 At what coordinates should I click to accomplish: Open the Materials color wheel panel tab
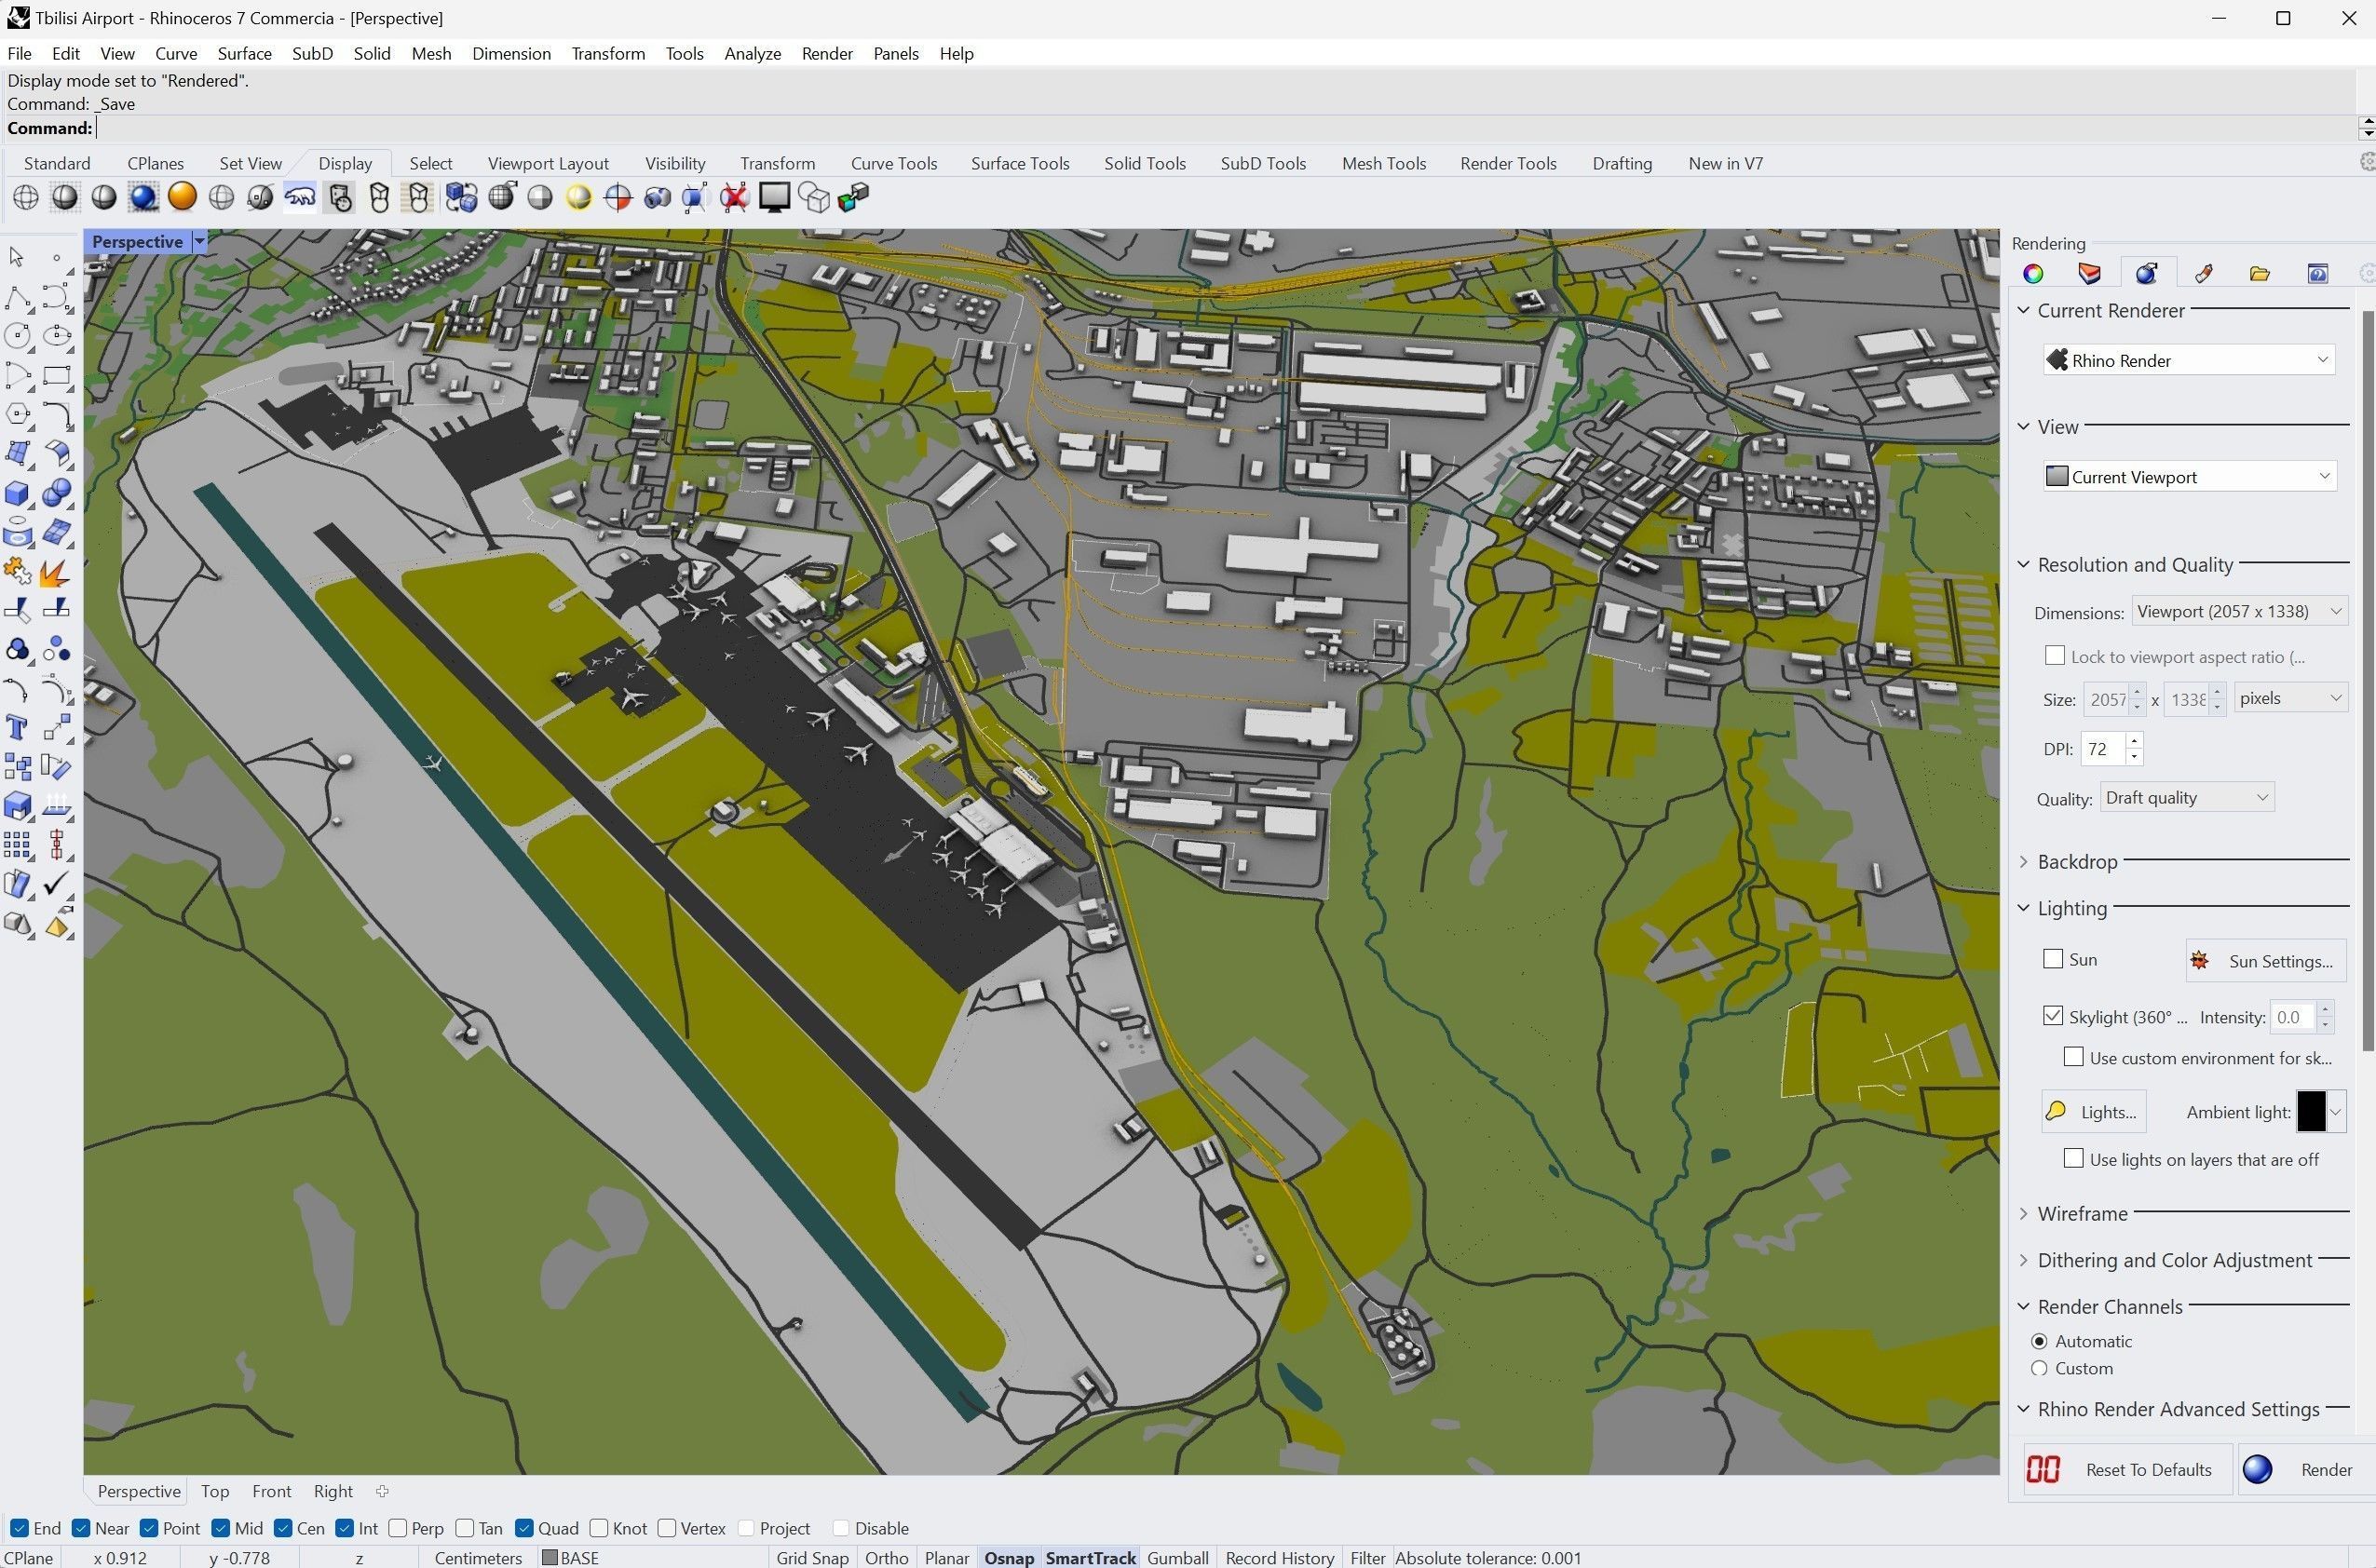[x=2033, y=273]
